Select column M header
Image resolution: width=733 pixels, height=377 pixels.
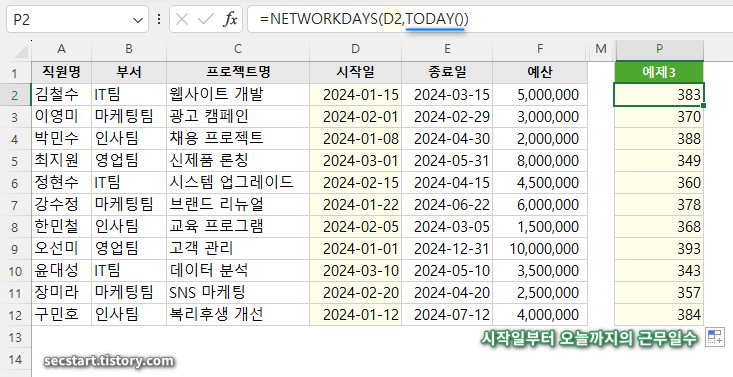coord(601,49)
